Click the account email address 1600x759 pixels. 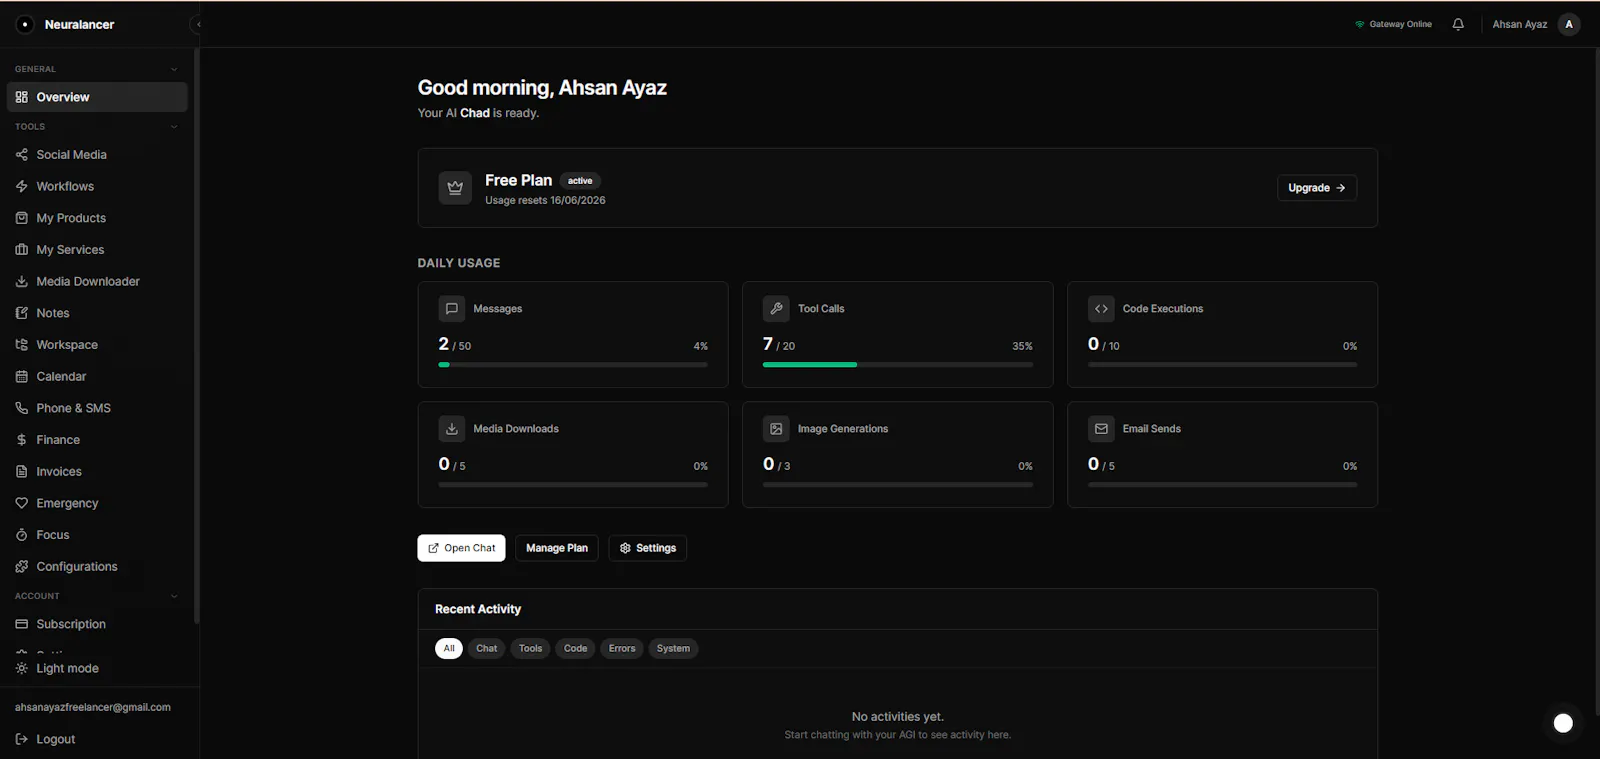click(x=93, y=707)
